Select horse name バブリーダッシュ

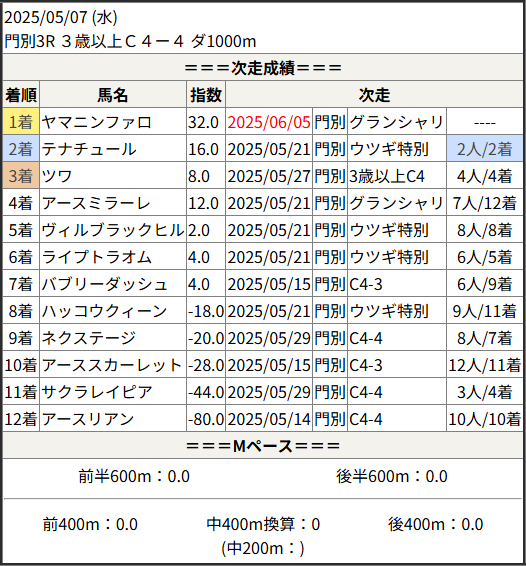(x=104, y=284)
